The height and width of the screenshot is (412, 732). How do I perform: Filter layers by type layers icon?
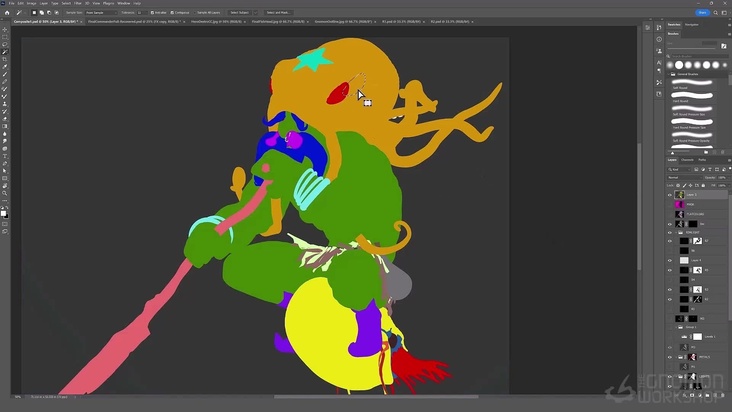coord(710,169)
